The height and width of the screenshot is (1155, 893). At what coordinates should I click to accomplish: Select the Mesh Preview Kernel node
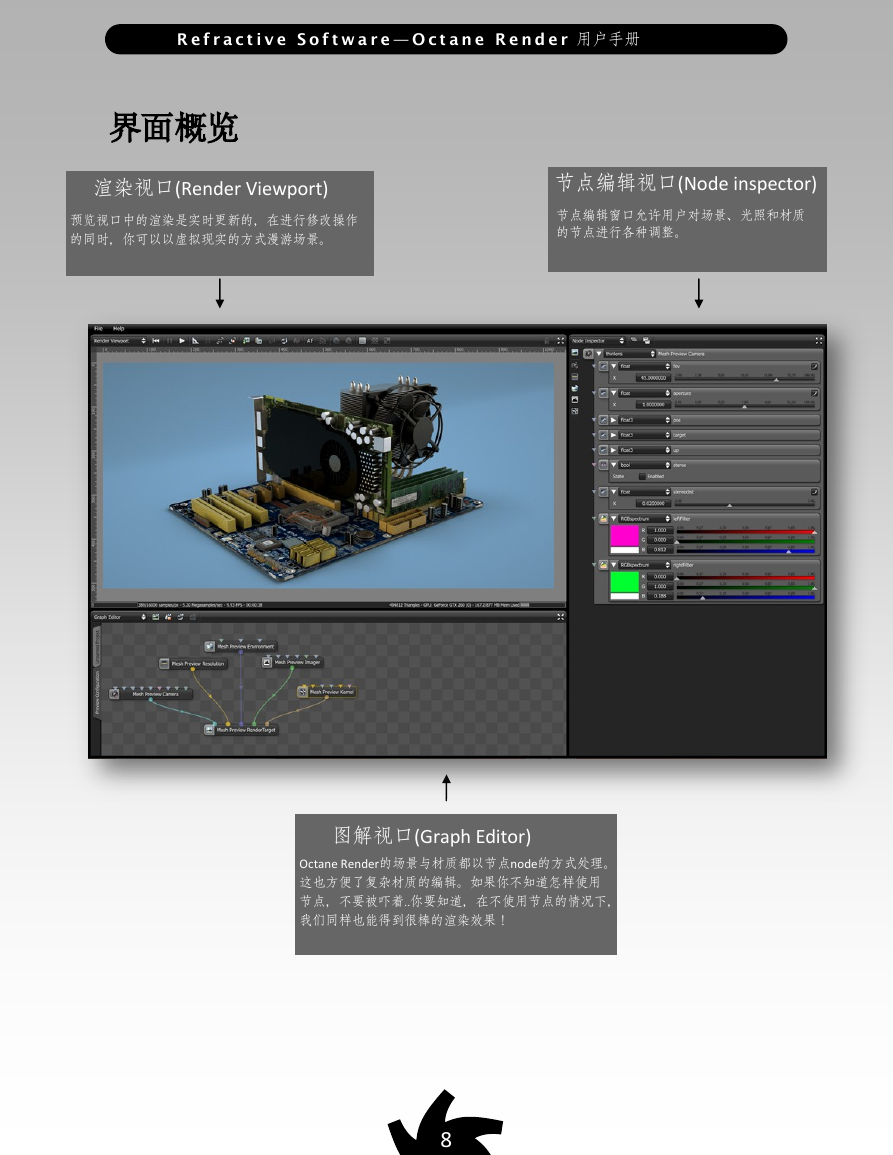tap(326, 692)
